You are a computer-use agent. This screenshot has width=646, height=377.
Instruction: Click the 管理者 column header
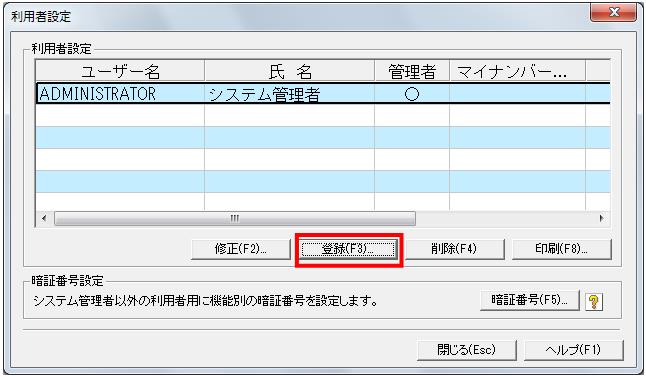point(412,71)
